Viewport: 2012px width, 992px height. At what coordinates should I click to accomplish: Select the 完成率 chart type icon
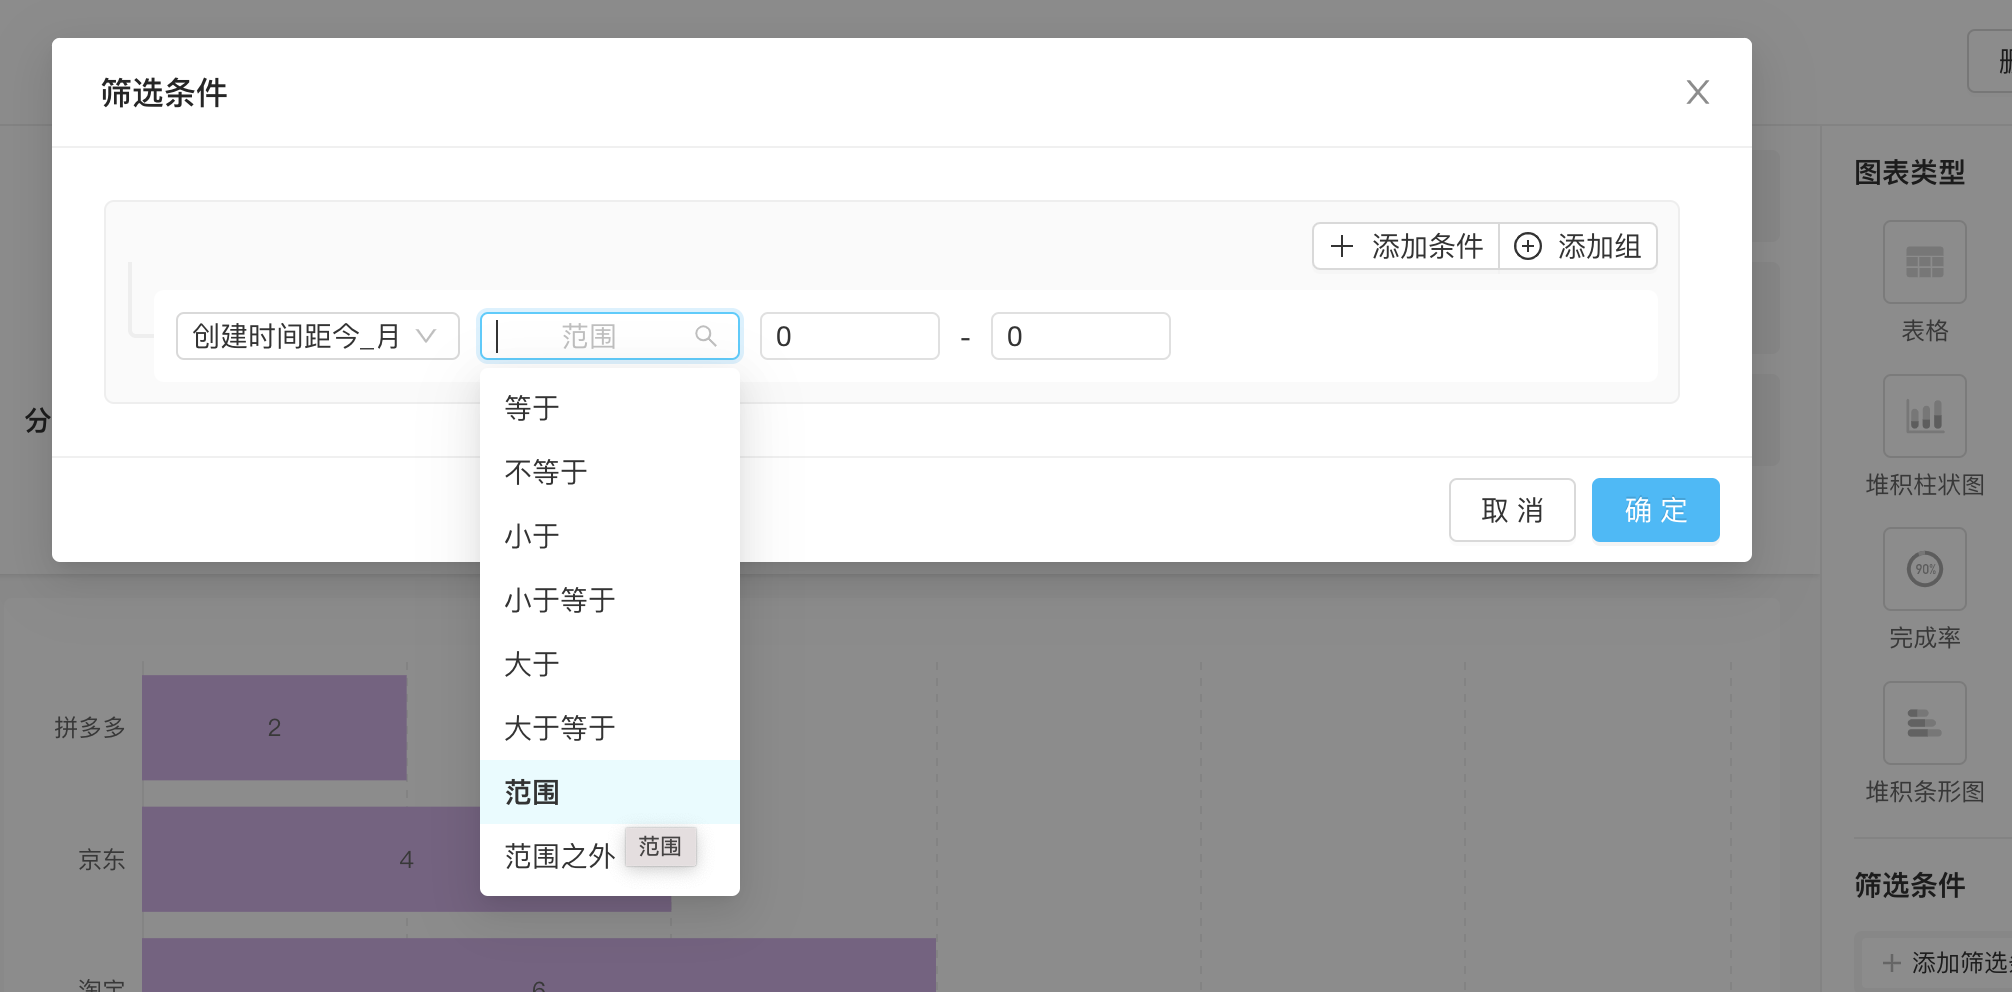[x=1924, y=569]
